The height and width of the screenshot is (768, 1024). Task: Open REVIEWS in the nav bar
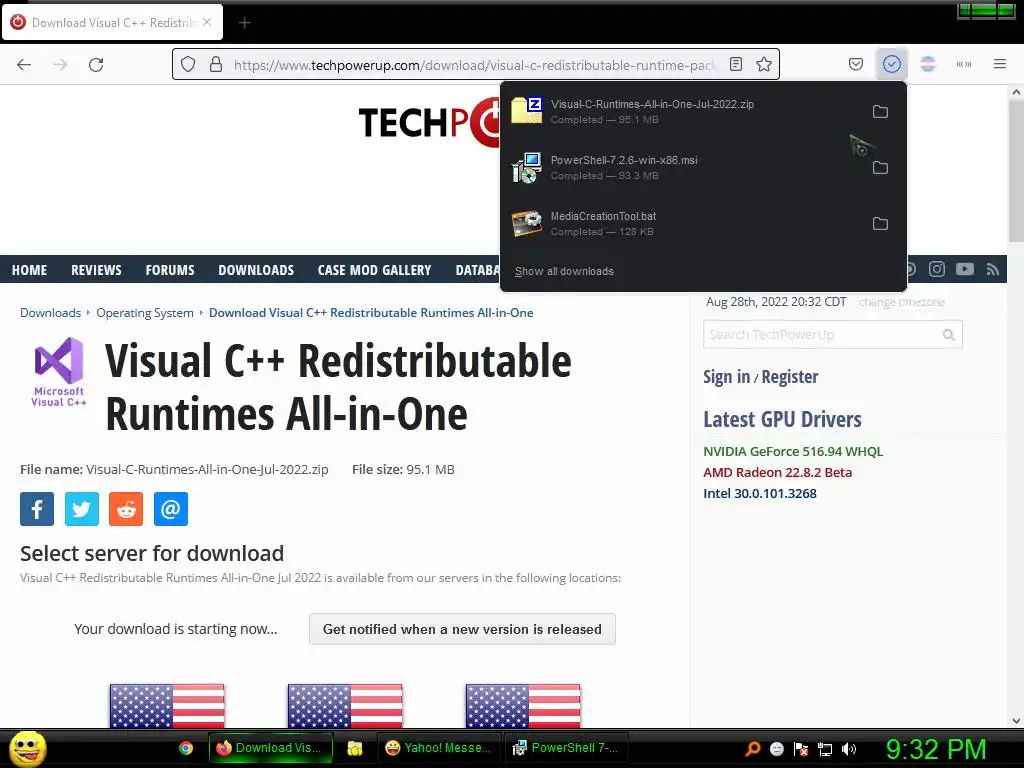pos(96,270)
